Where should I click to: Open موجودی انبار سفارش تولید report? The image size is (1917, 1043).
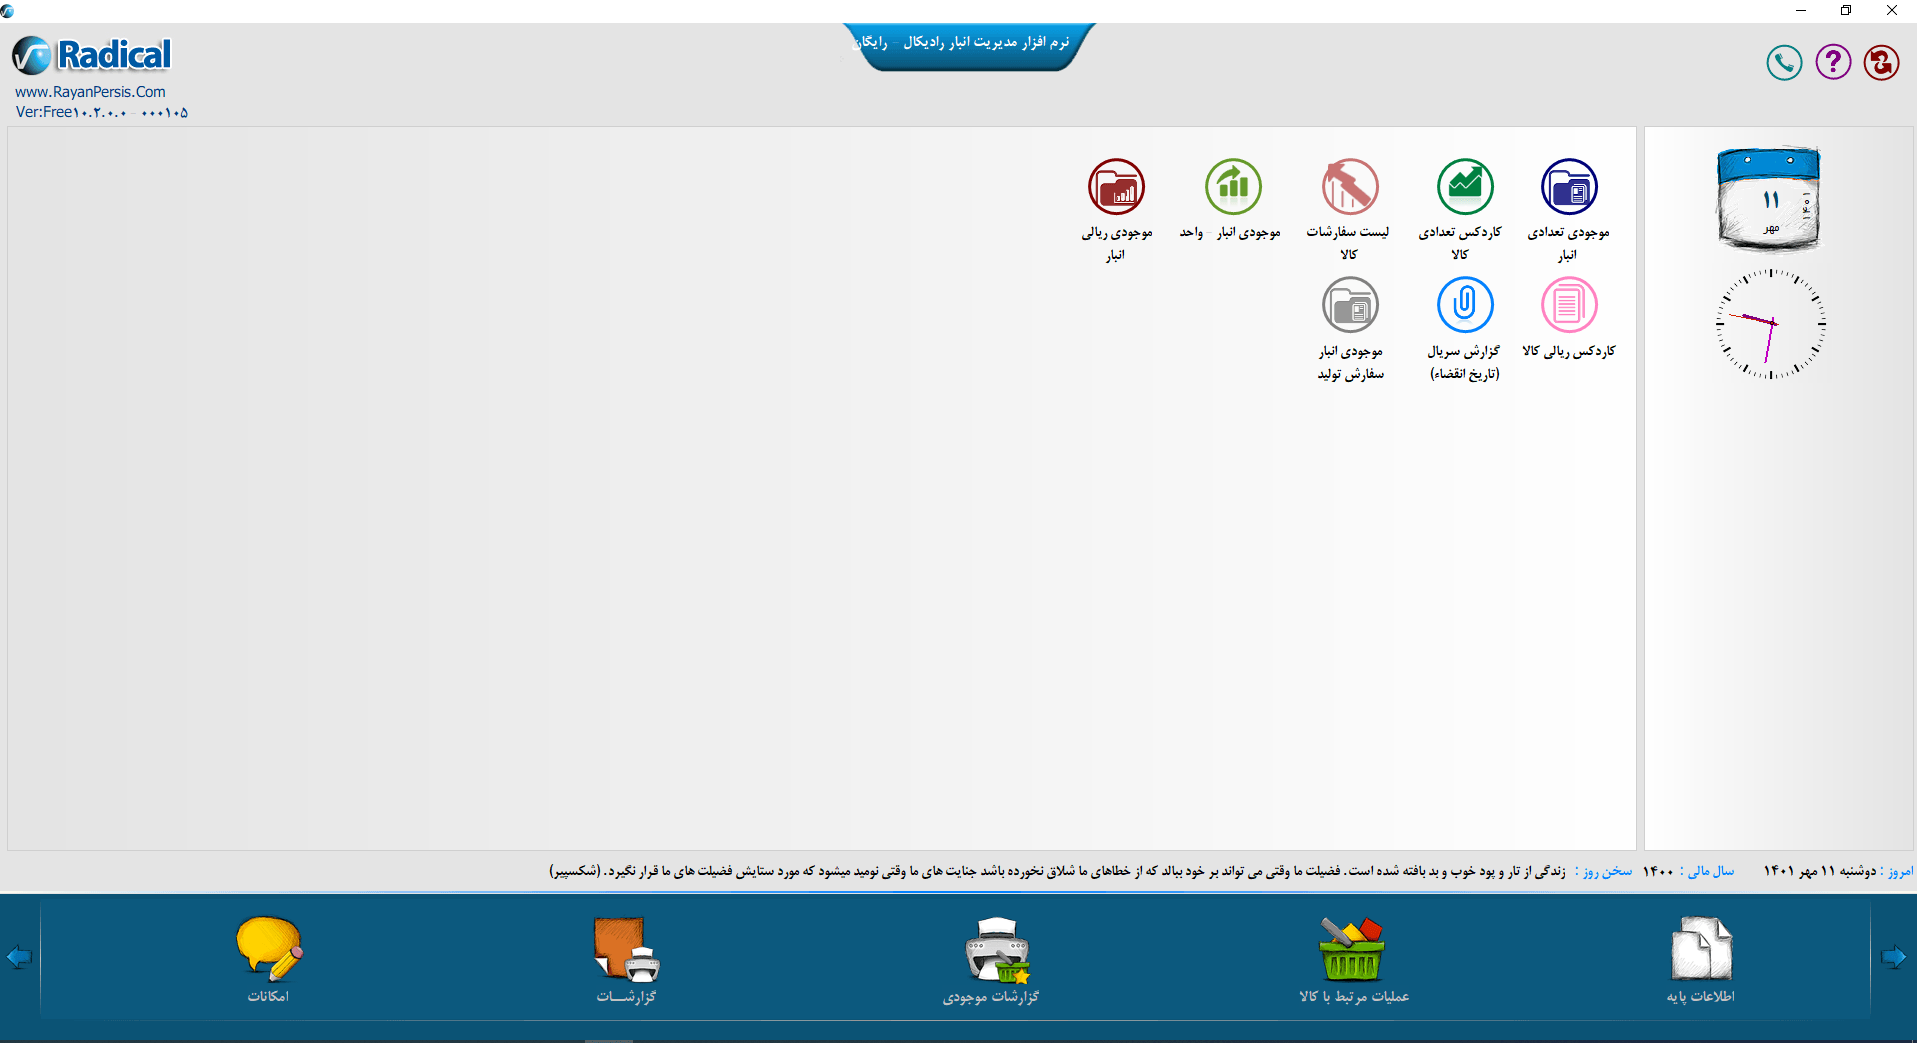[1349, 305]
